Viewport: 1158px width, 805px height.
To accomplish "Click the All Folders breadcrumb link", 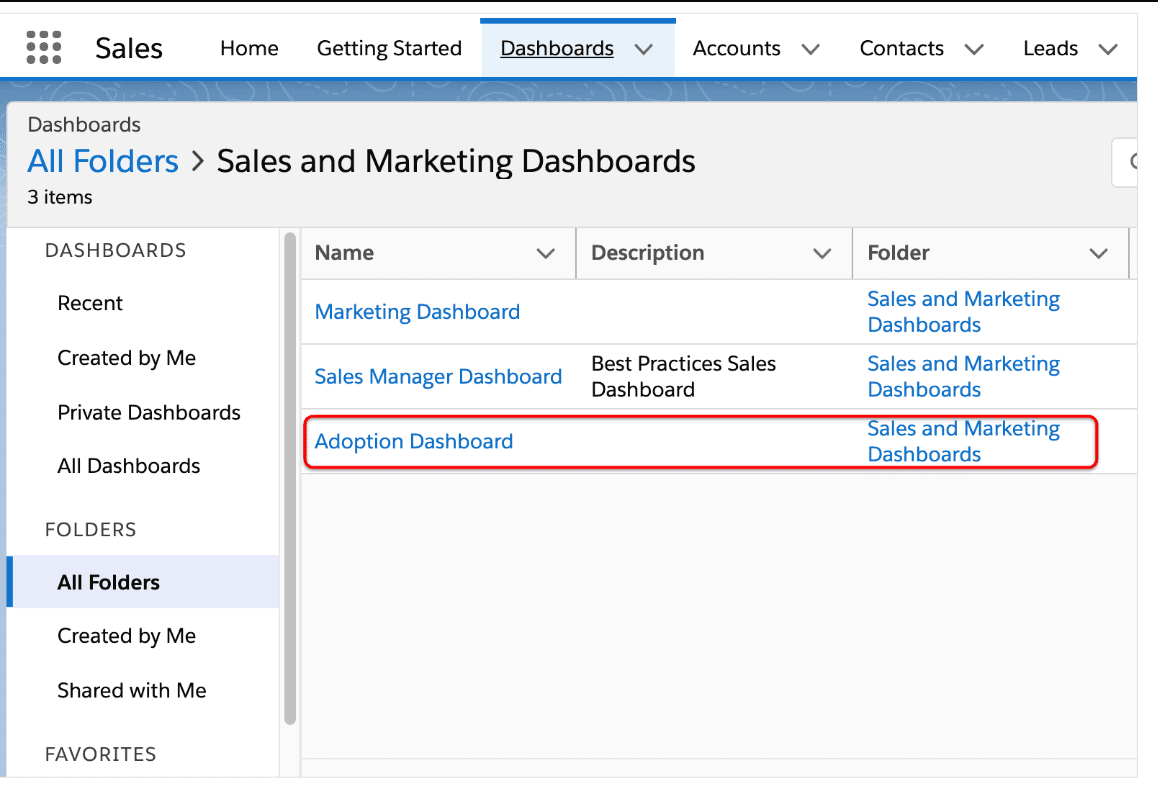I will (103, 161).
